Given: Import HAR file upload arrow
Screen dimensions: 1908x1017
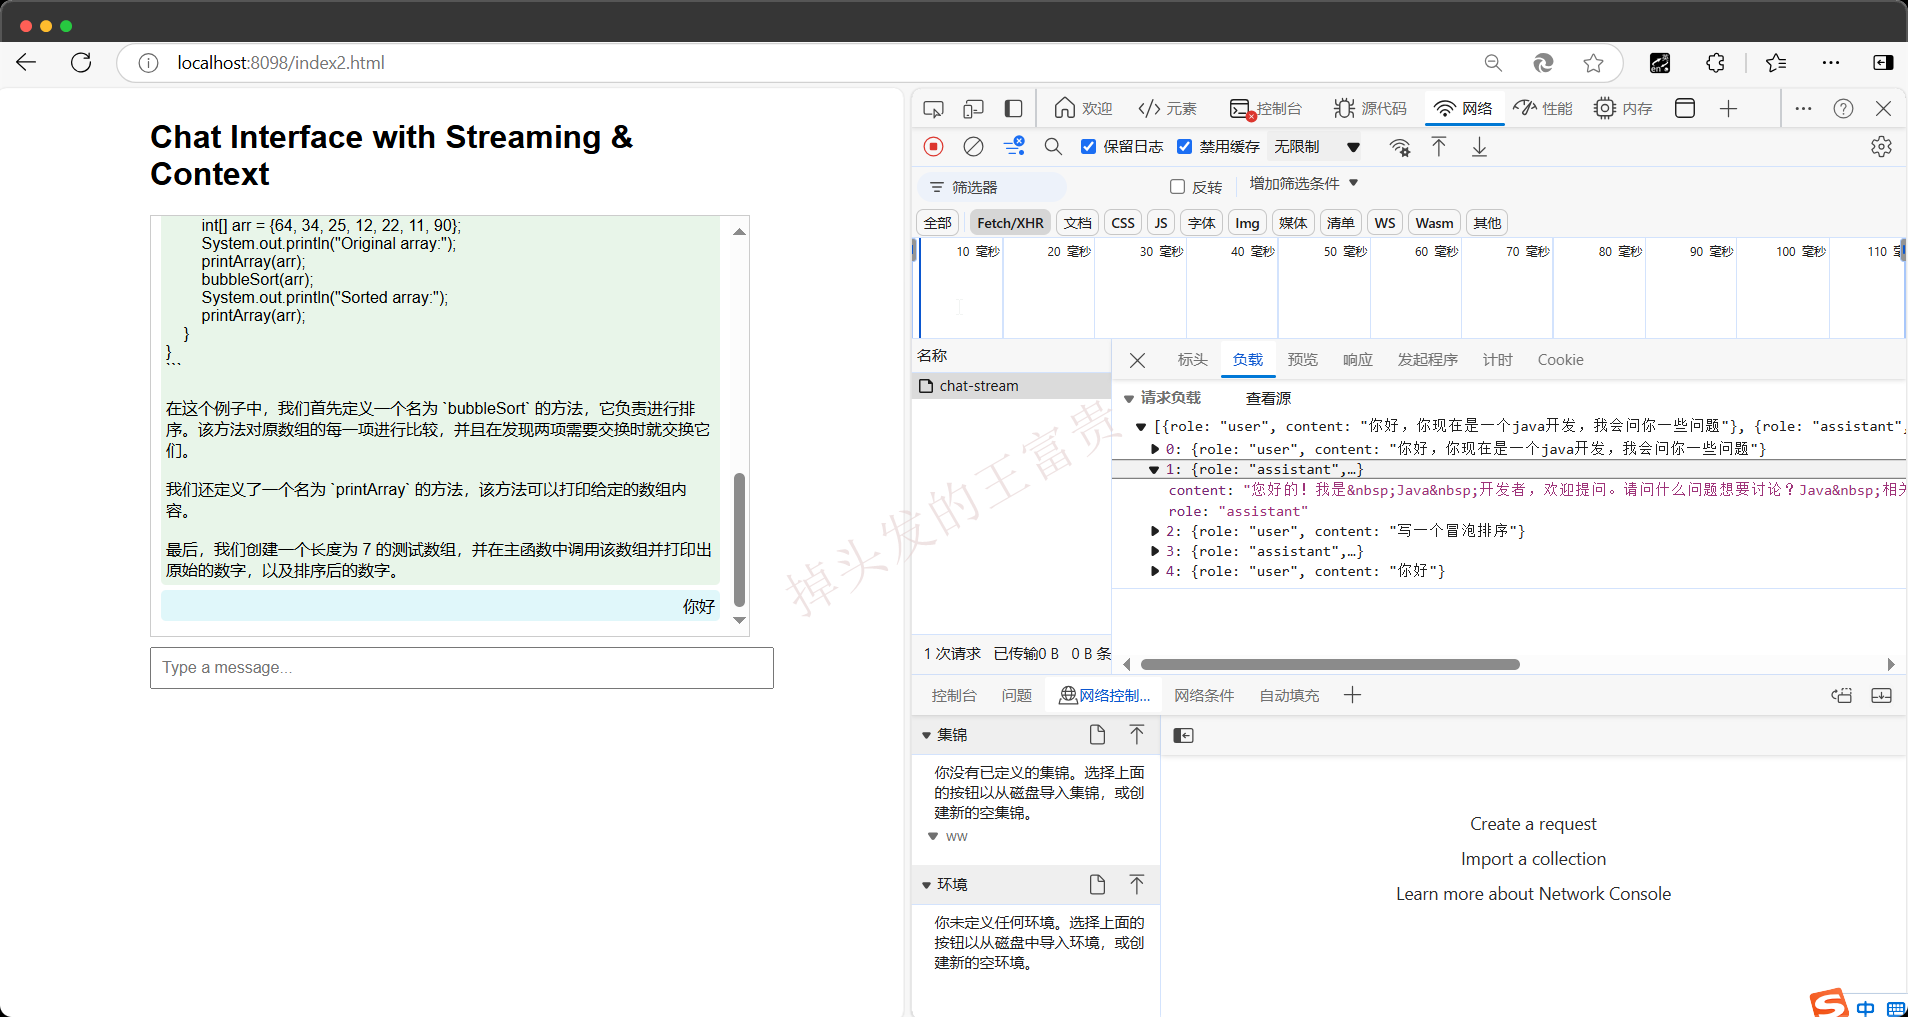Looking at the screenshot, I should pyautogui.click(x=1439, y=147).
